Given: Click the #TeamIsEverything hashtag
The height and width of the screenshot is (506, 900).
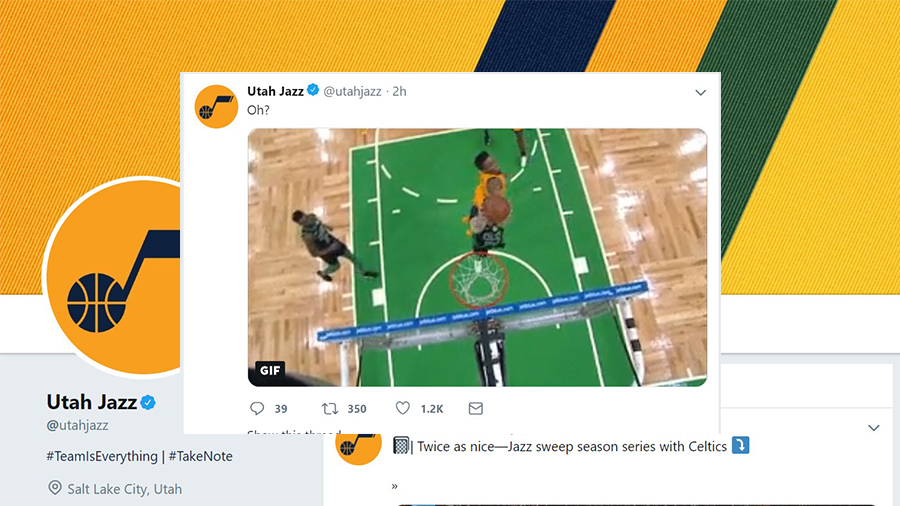Looking at the screenshot, I should 102,456.
